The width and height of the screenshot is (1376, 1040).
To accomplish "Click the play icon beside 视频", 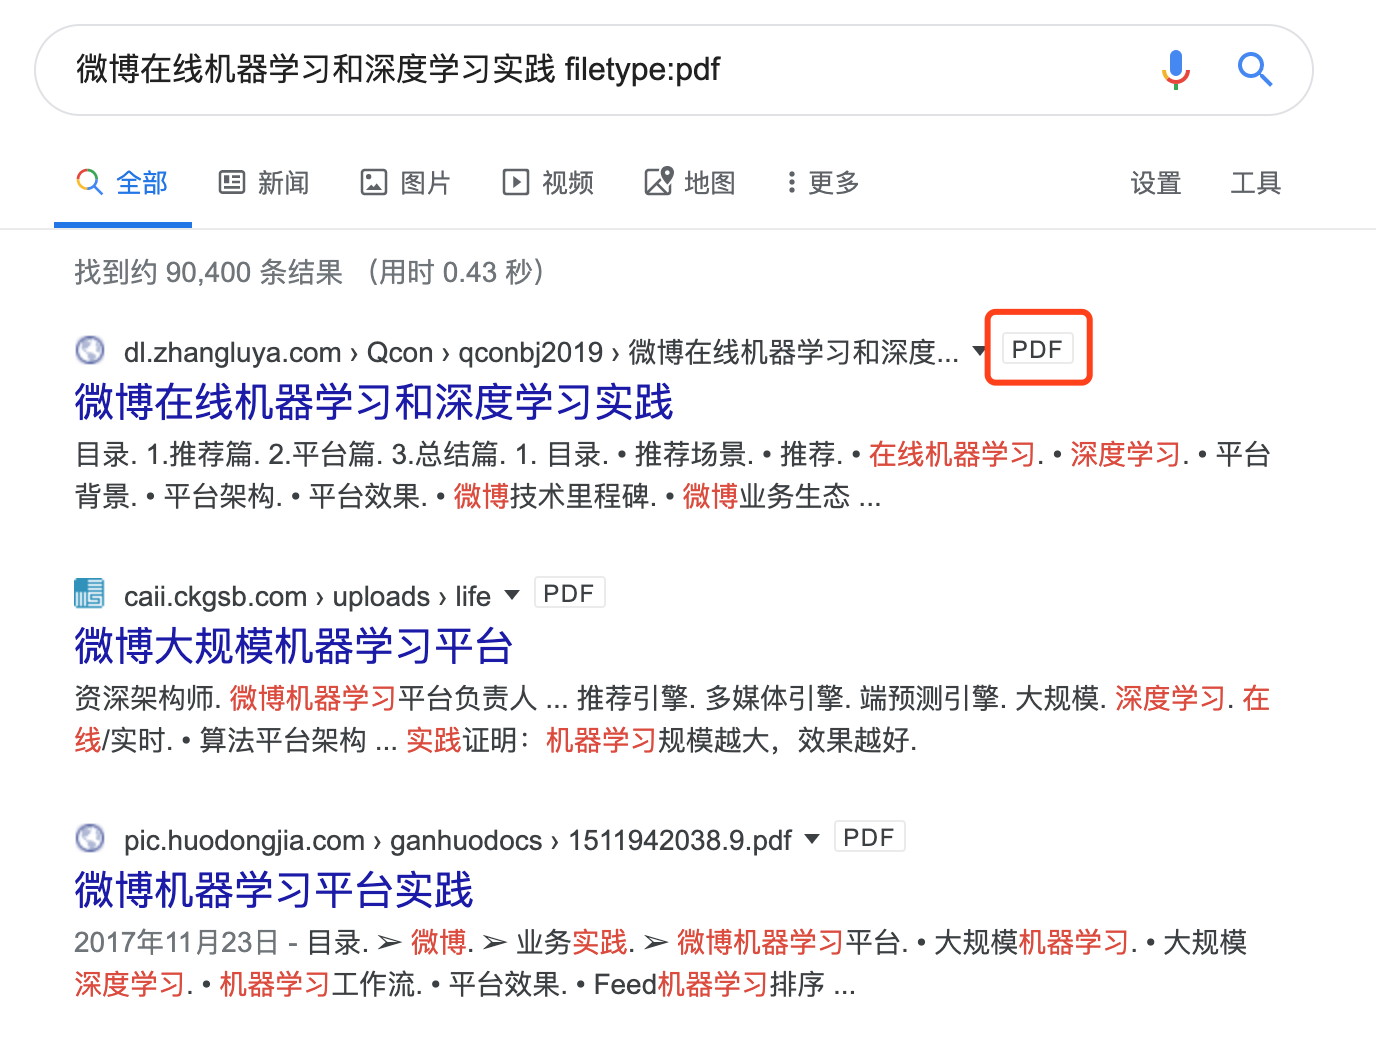I will (x=516, y=182).
